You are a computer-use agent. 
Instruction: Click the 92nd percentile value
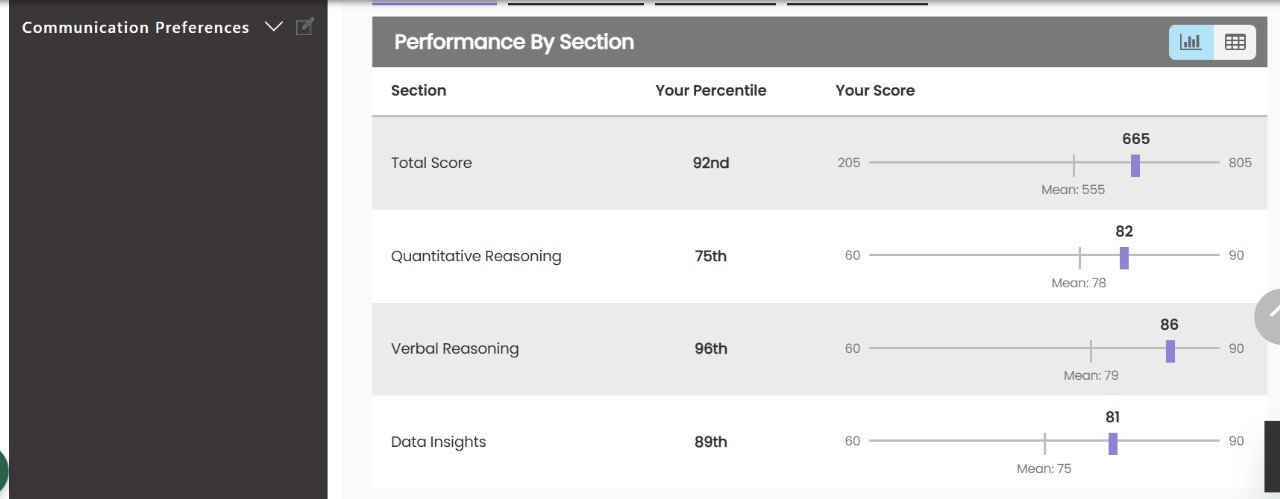tap(711, 163)
